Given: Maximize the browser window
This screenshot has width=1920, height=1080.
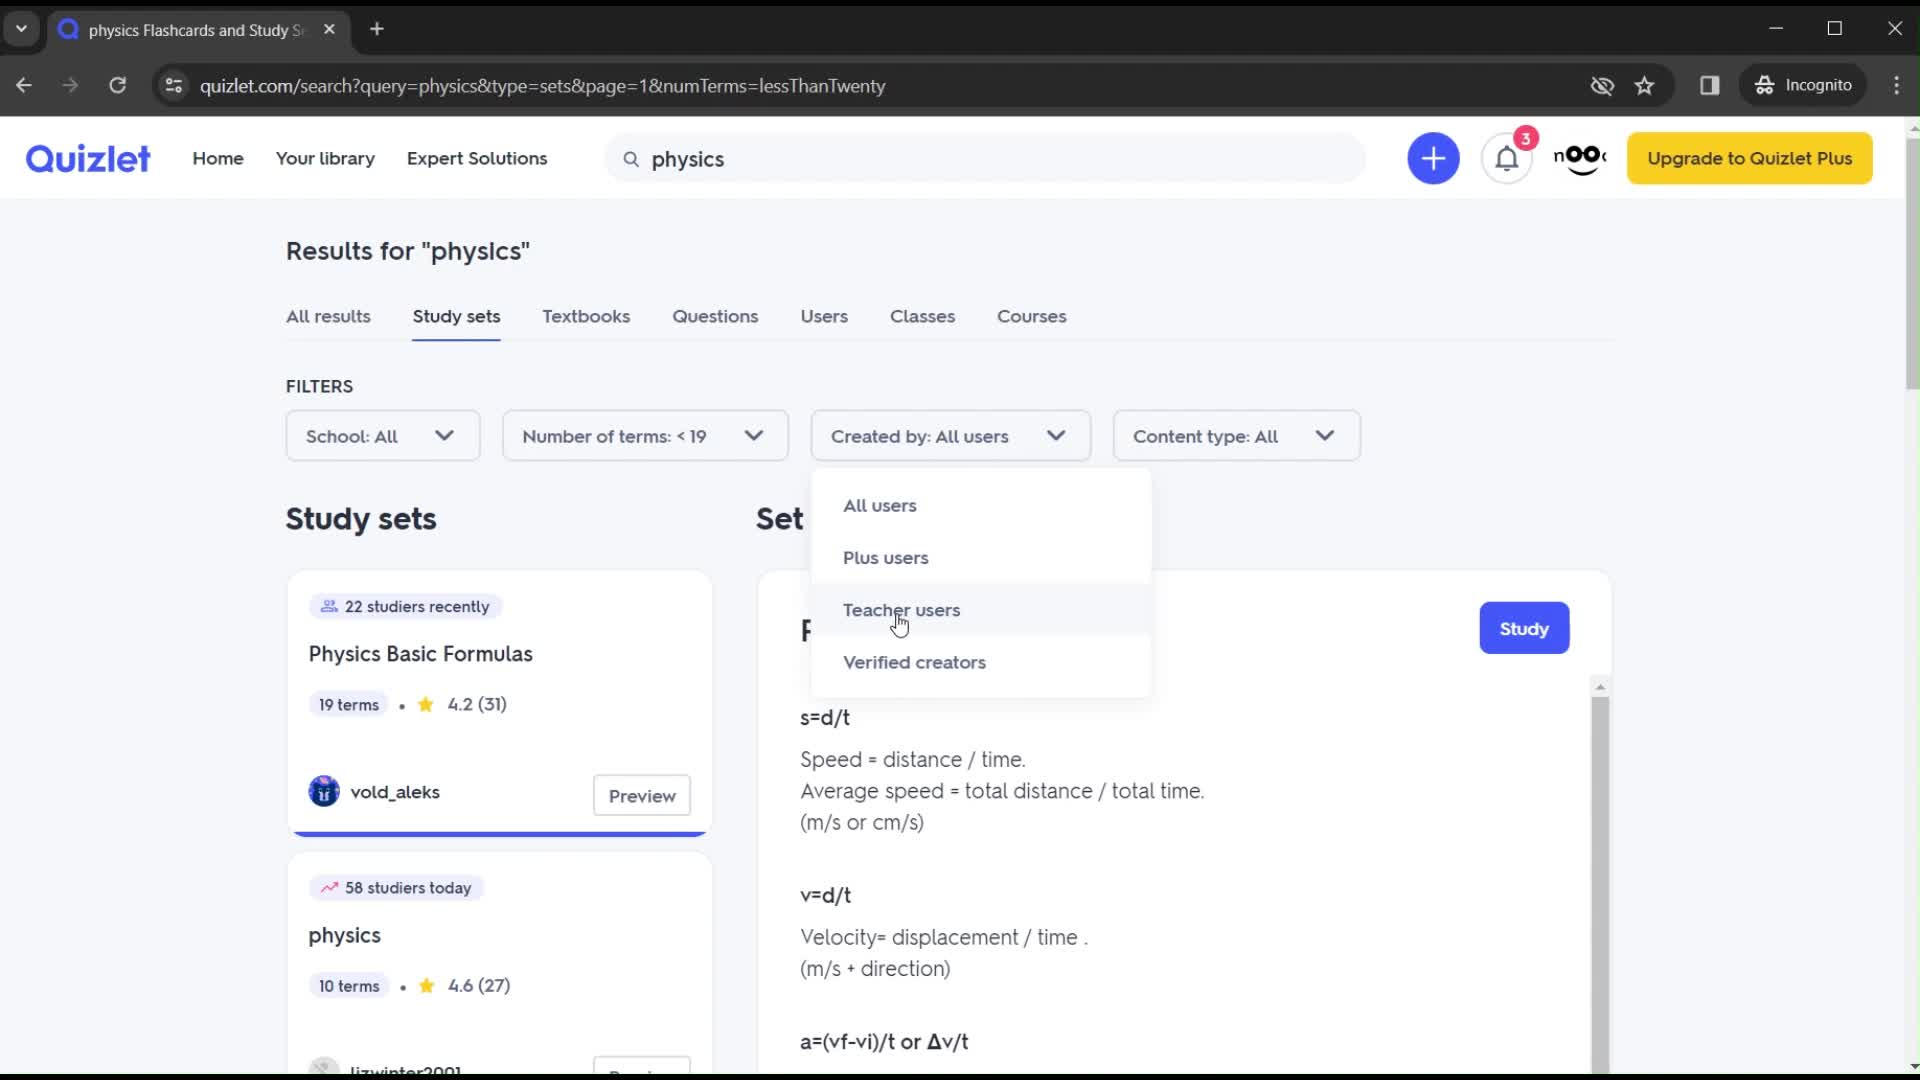Looking at the screenshot, I should pyautogui.click(x=1834, y=28).
